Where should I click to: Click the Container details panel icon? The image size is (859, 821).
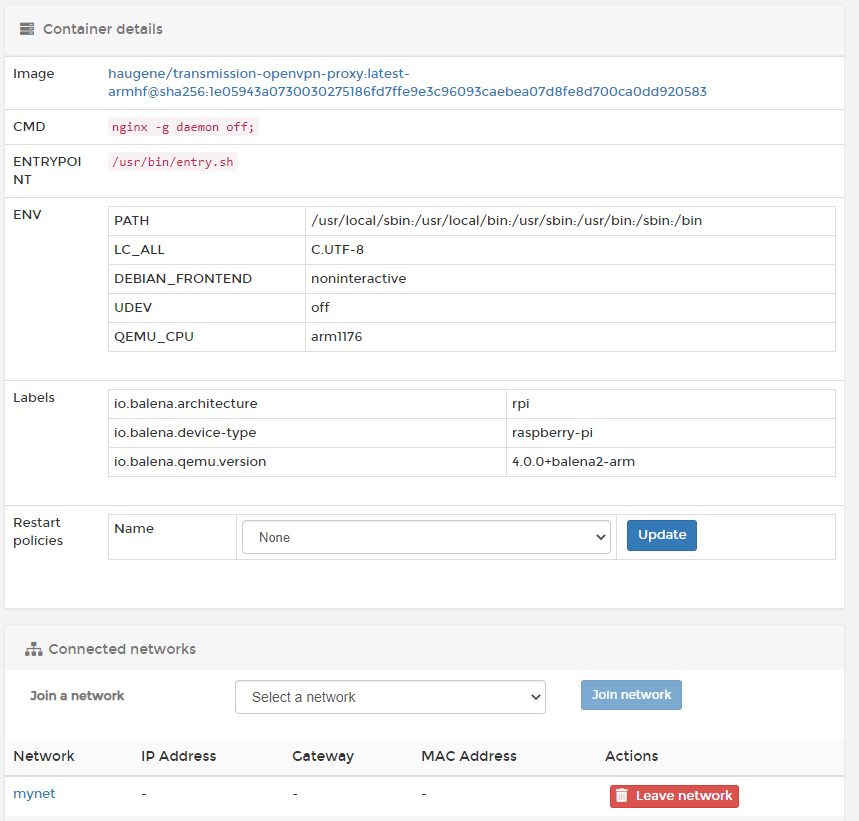(x=26, y=29)
